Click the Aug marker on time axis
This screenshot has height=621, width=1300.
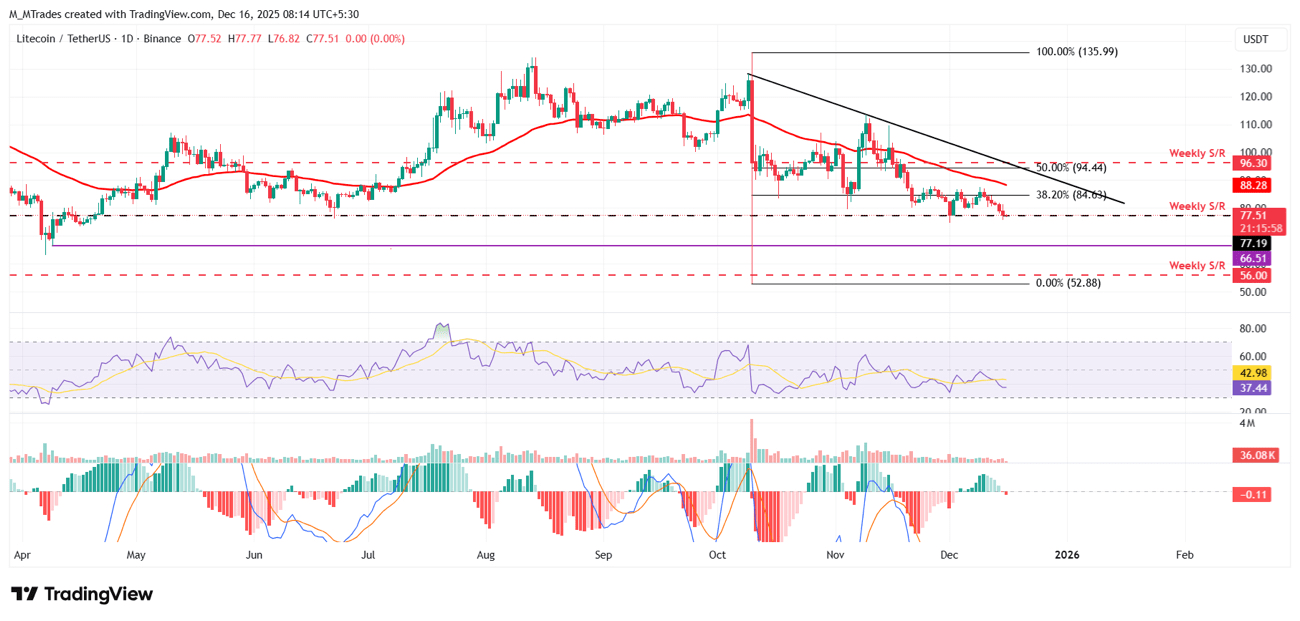tap(487, 554)
